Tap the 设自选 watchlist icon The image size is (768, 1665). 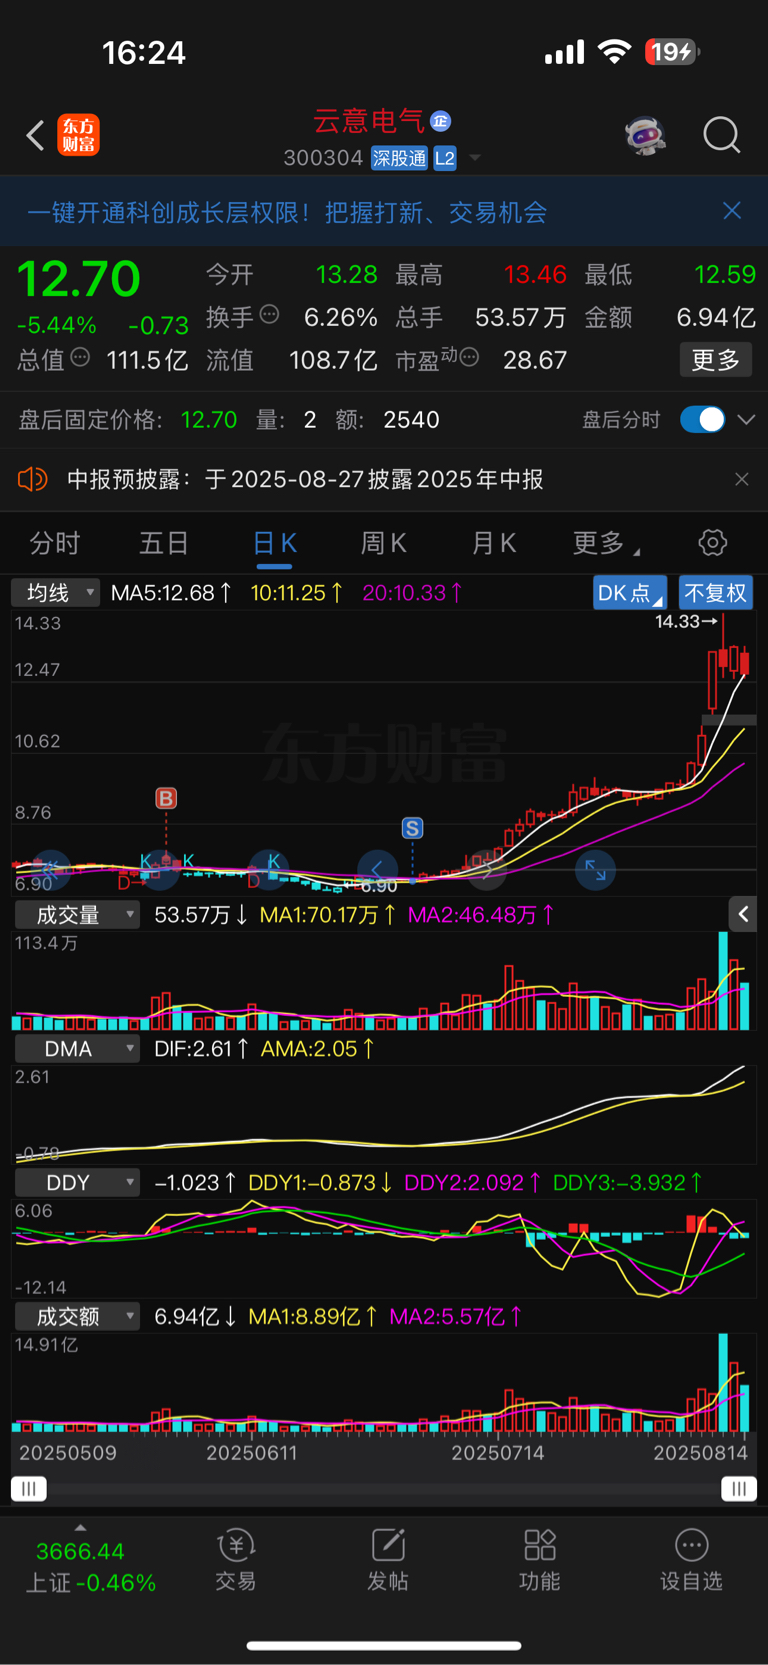(x=691, y=1558)
